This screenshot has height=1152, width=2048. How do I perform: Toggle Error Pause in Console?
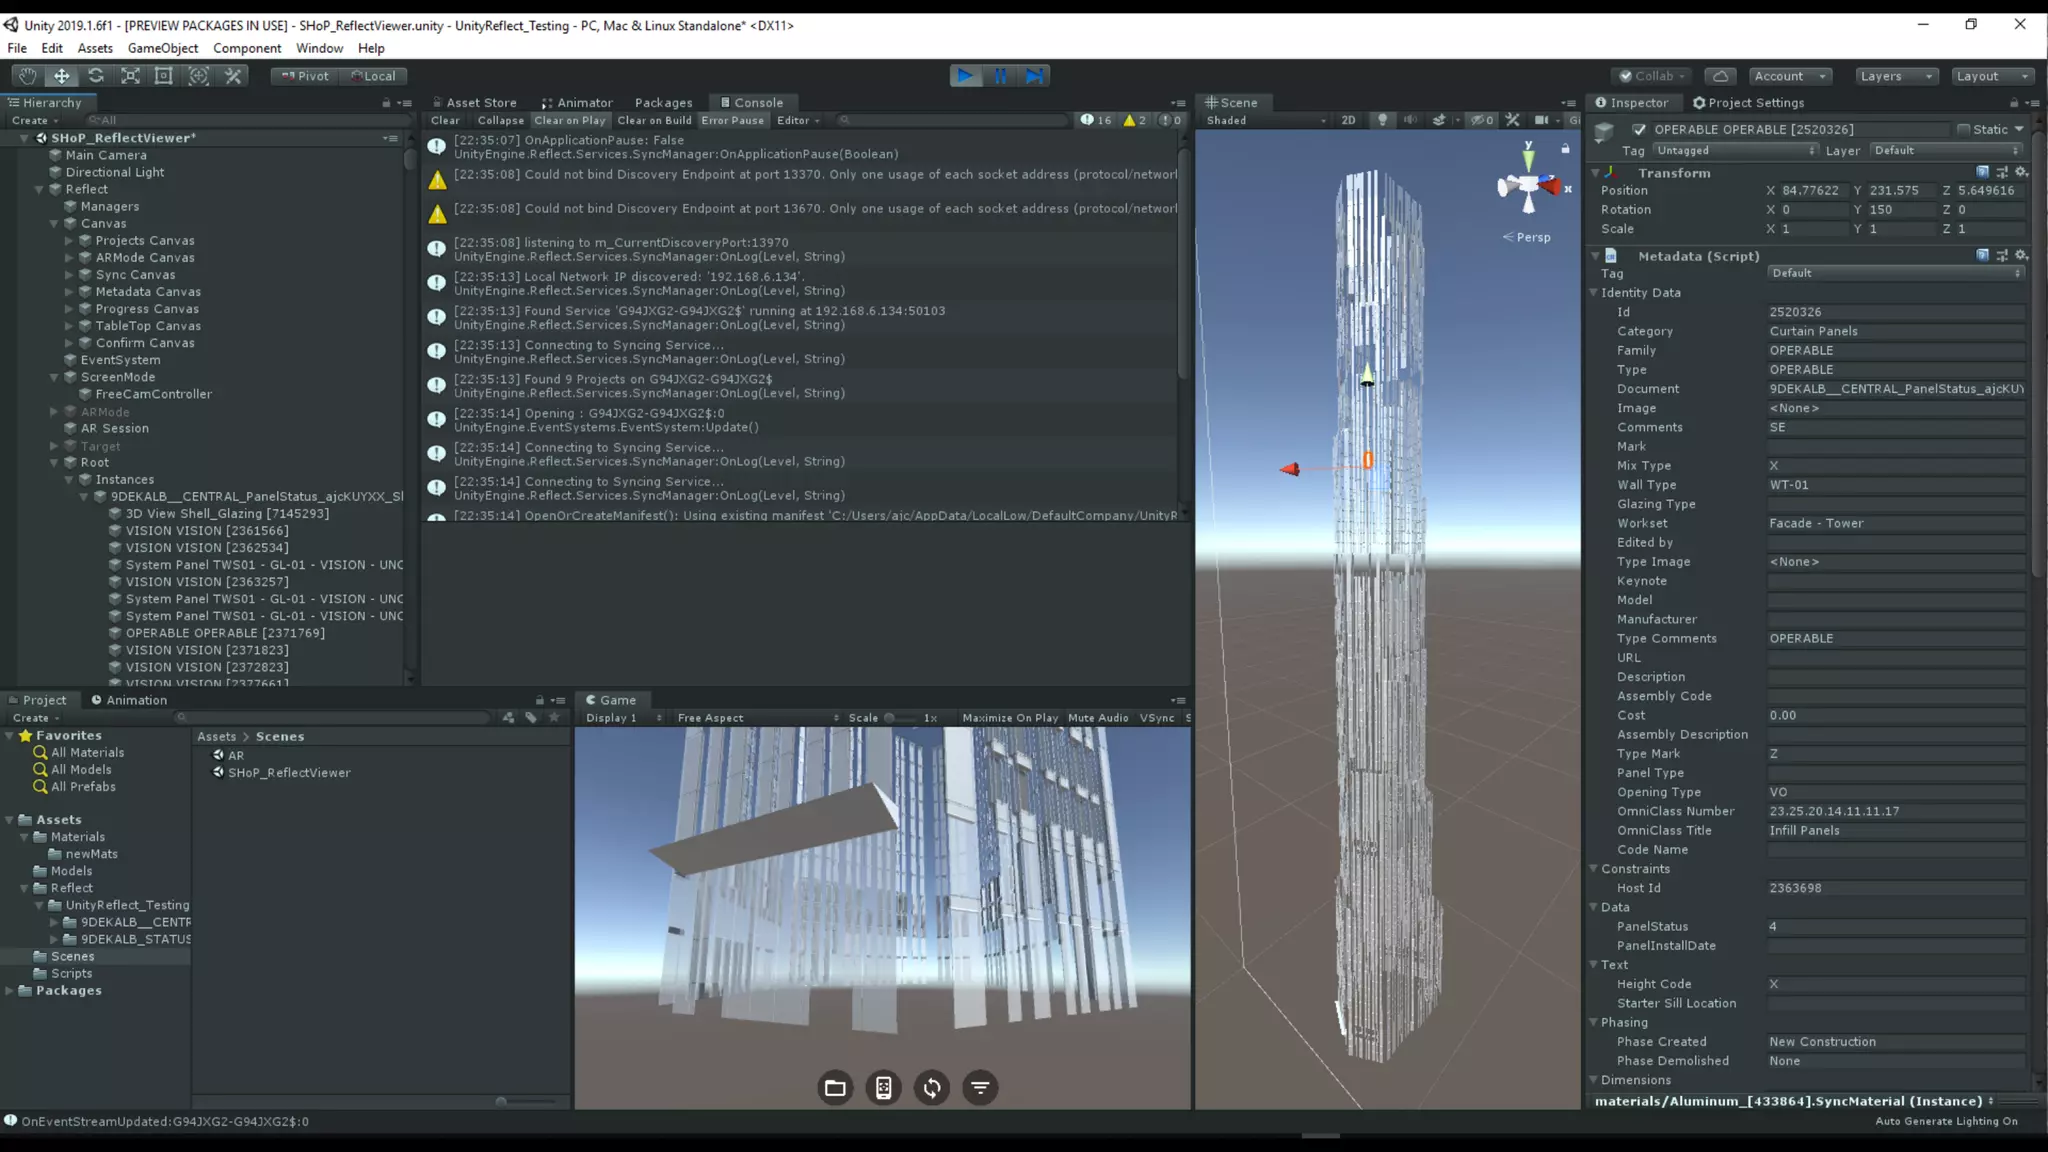(732, 120)
